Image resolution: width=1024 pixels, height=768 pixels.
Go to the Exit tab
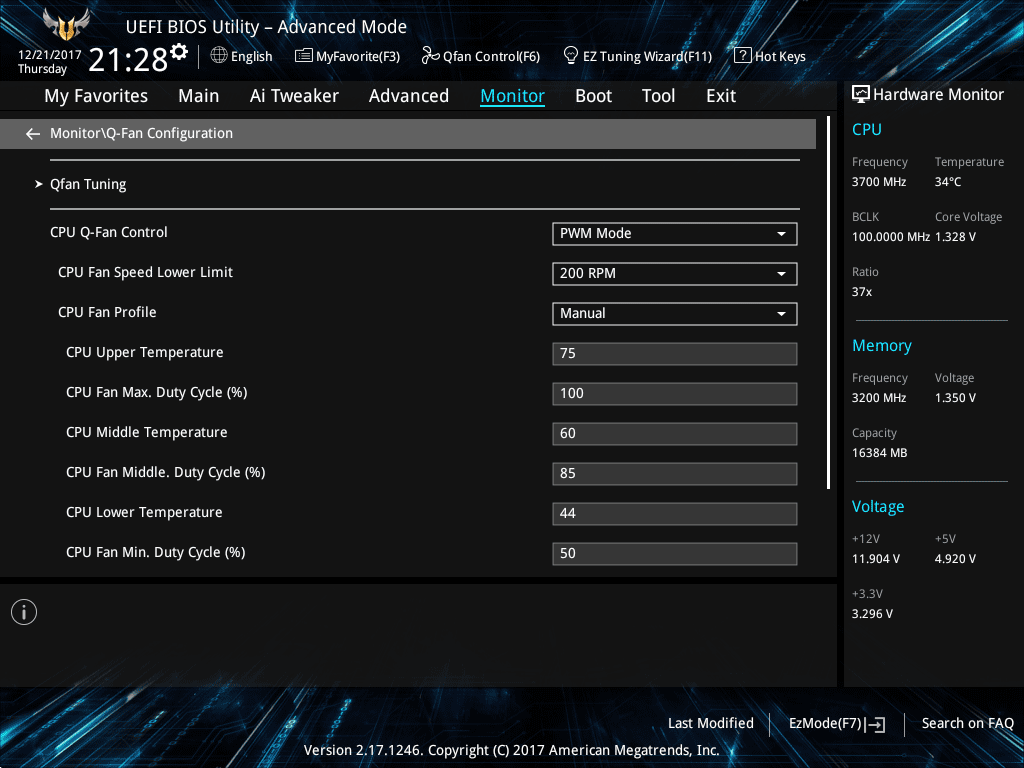[x=721, y=96]
